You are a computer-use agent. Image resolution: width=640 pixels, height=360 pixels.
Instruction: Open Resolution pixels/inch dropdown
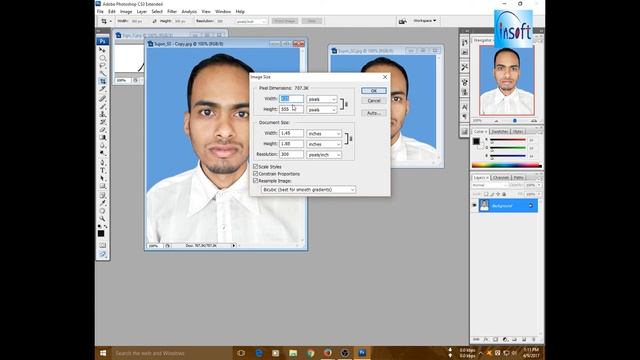324,155
